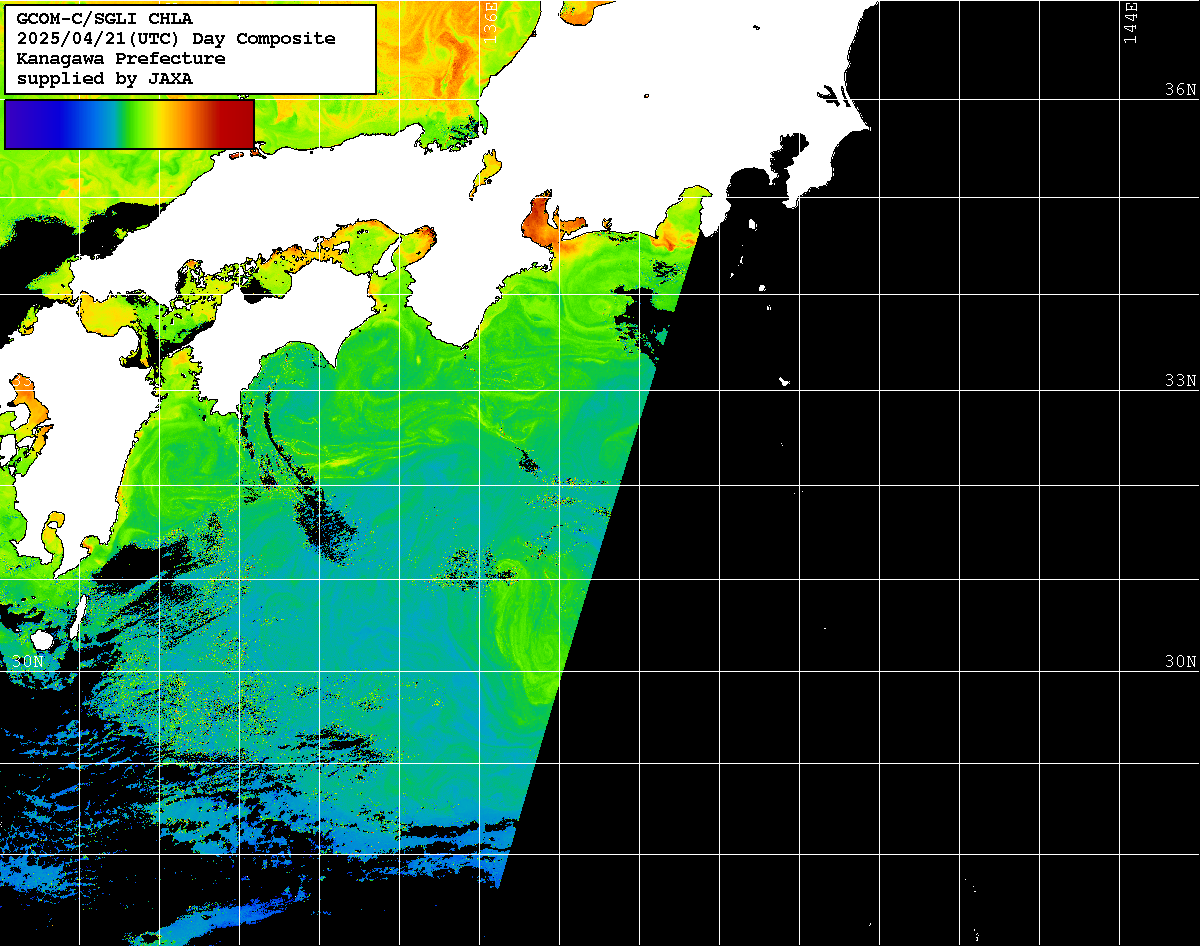Click the 30N latitude label on right edge
The image size is (1200, 946).
pos(1180,662)
